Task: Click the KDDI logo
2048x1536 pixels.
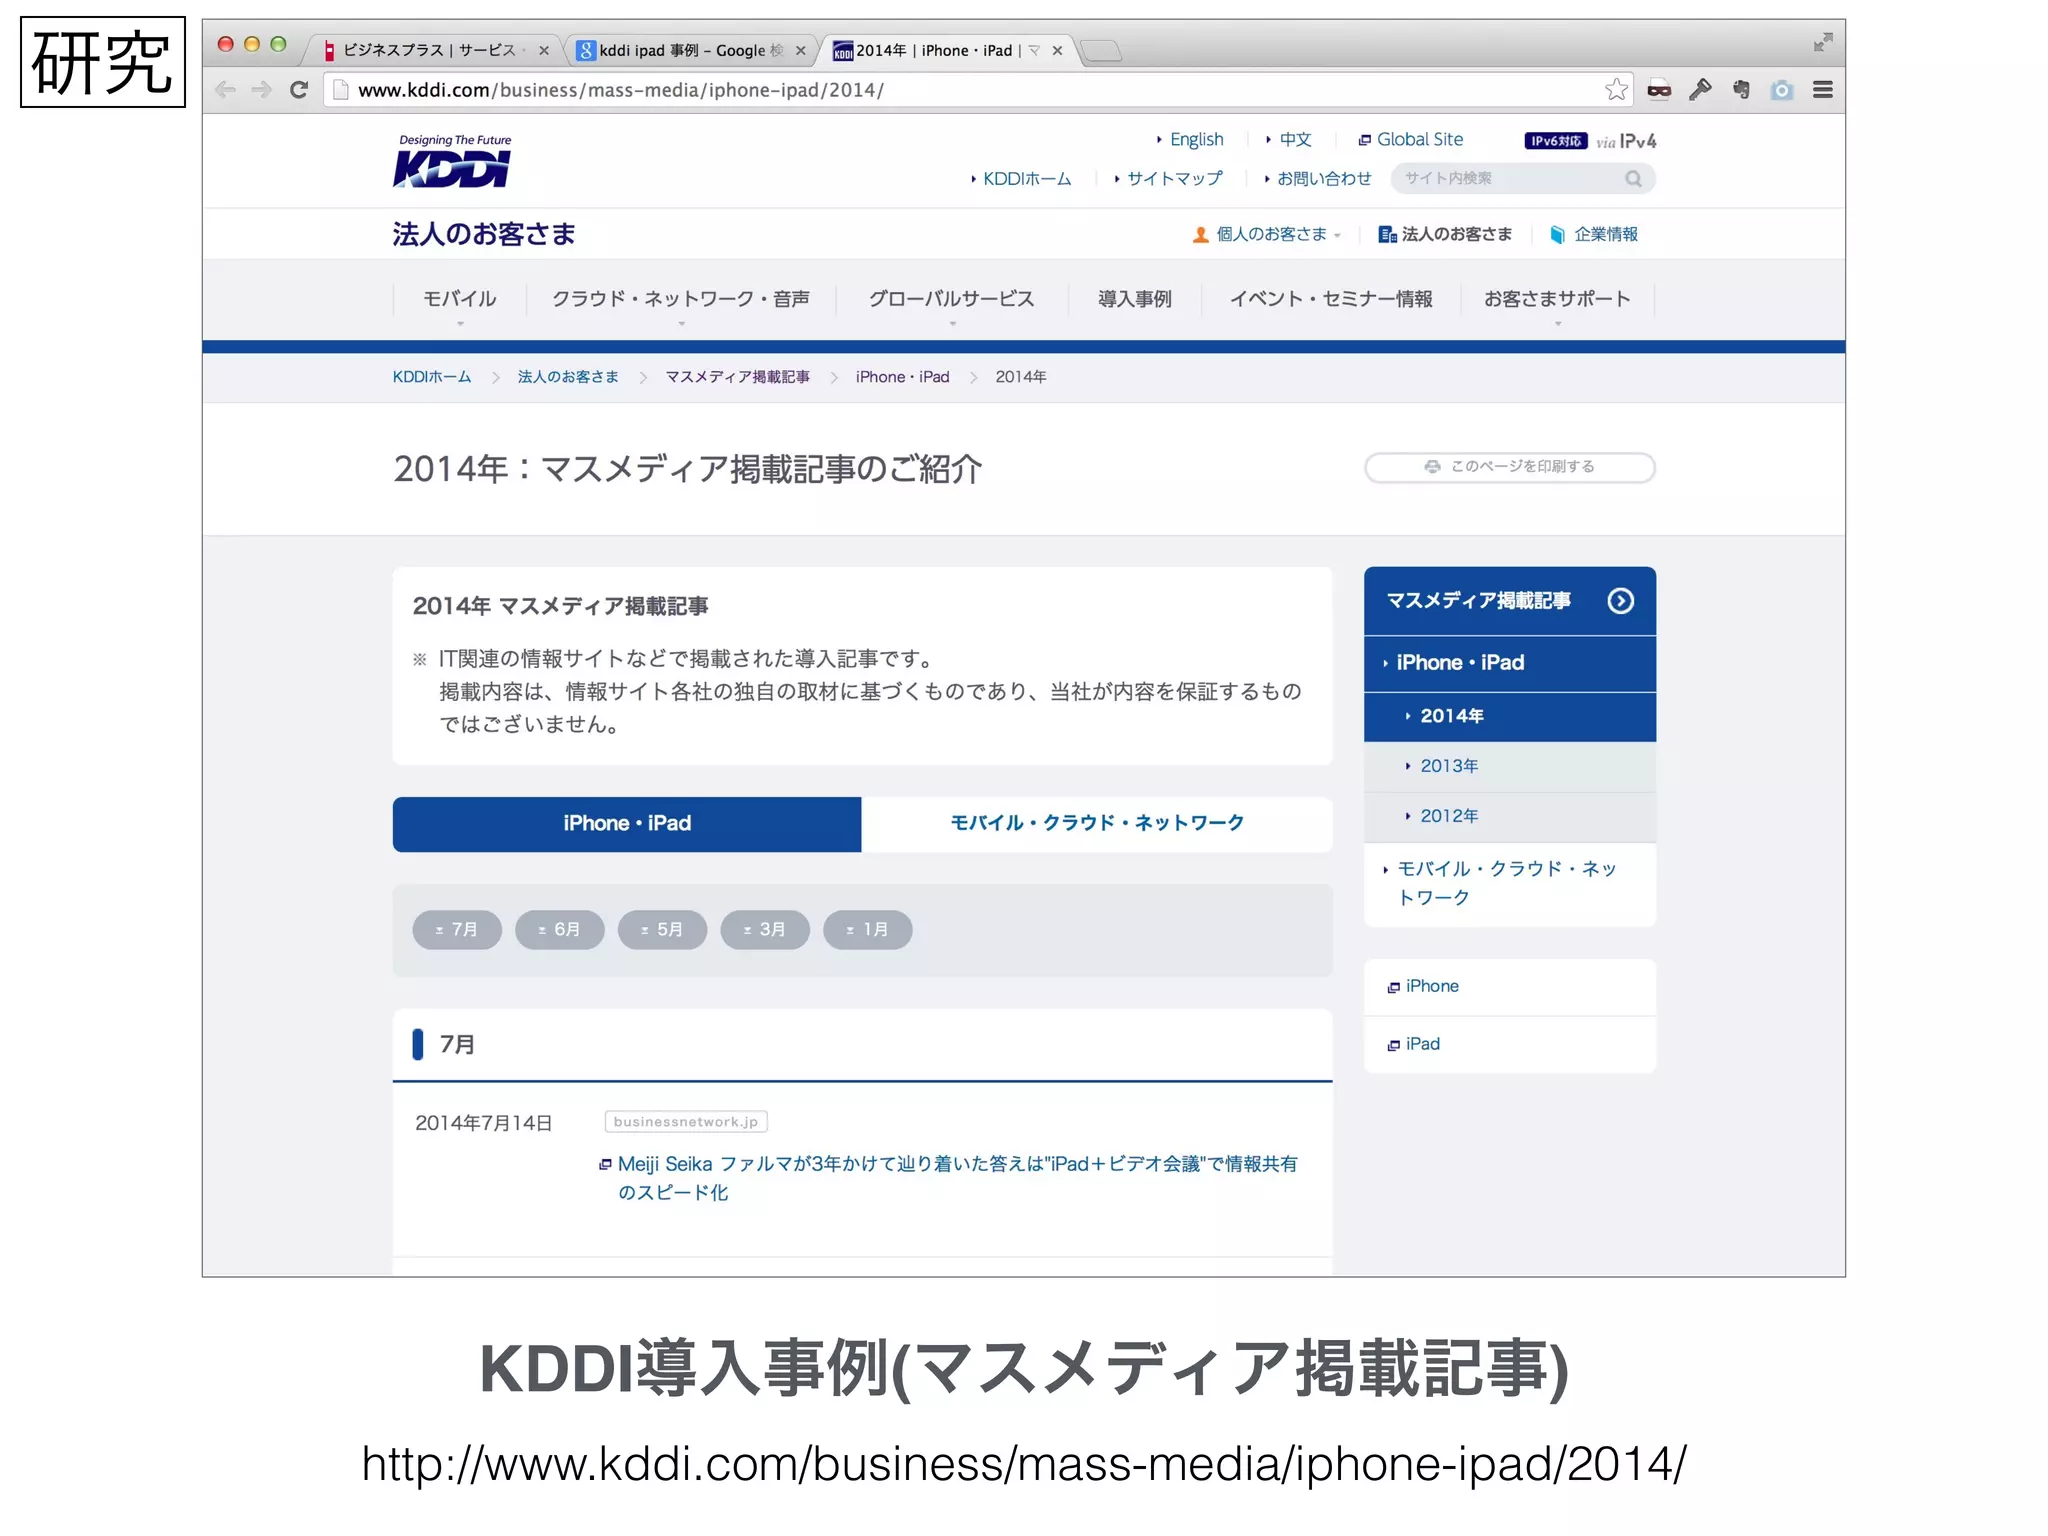Action: coord(453,161)
